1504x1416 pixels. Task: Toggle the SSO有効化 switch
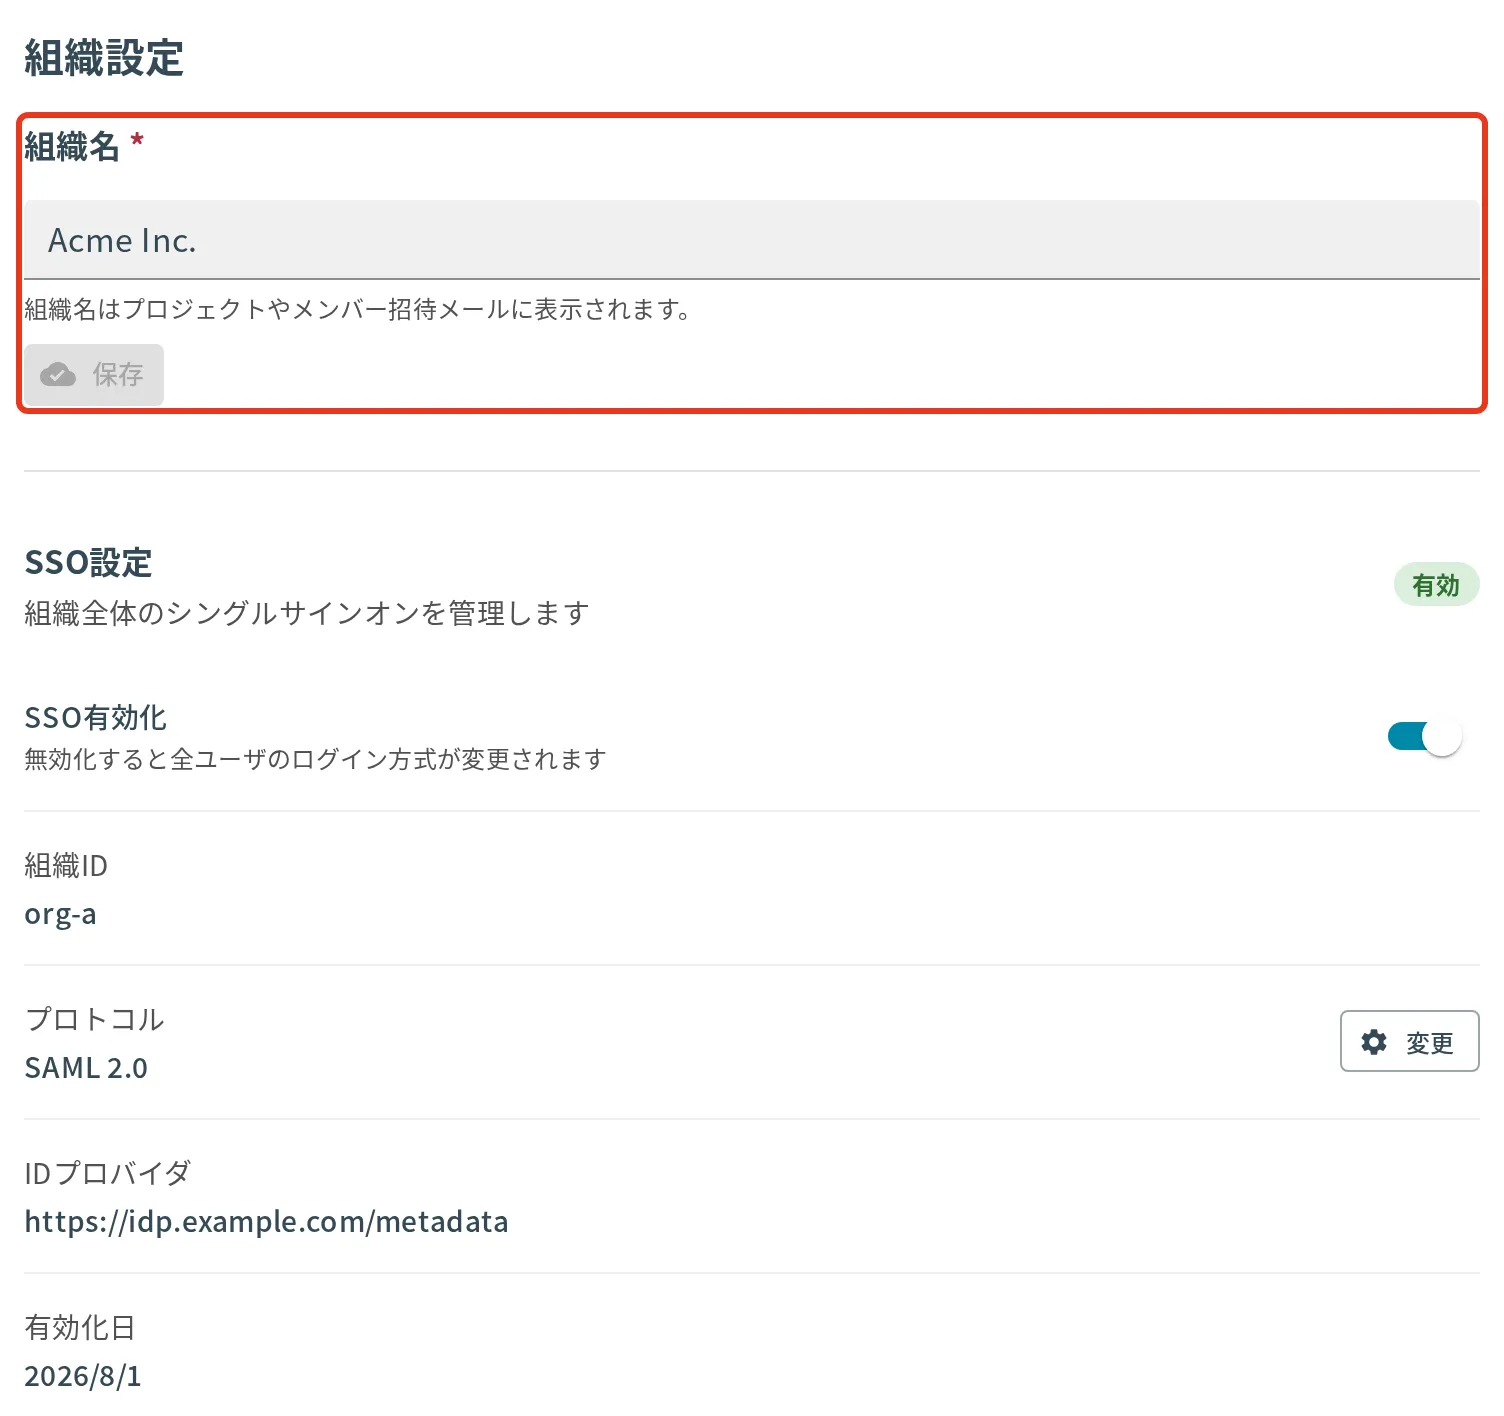pyautogui.click(x=1425, y=737)
